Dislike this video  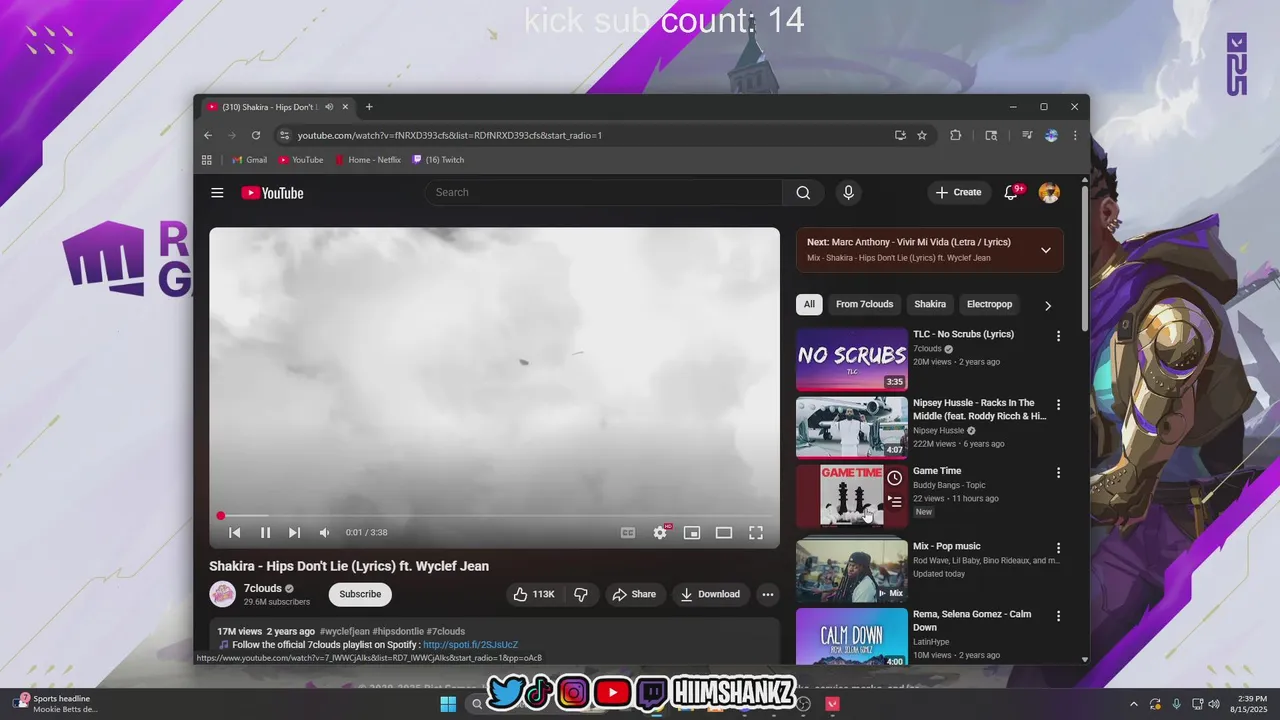point(581,594)
